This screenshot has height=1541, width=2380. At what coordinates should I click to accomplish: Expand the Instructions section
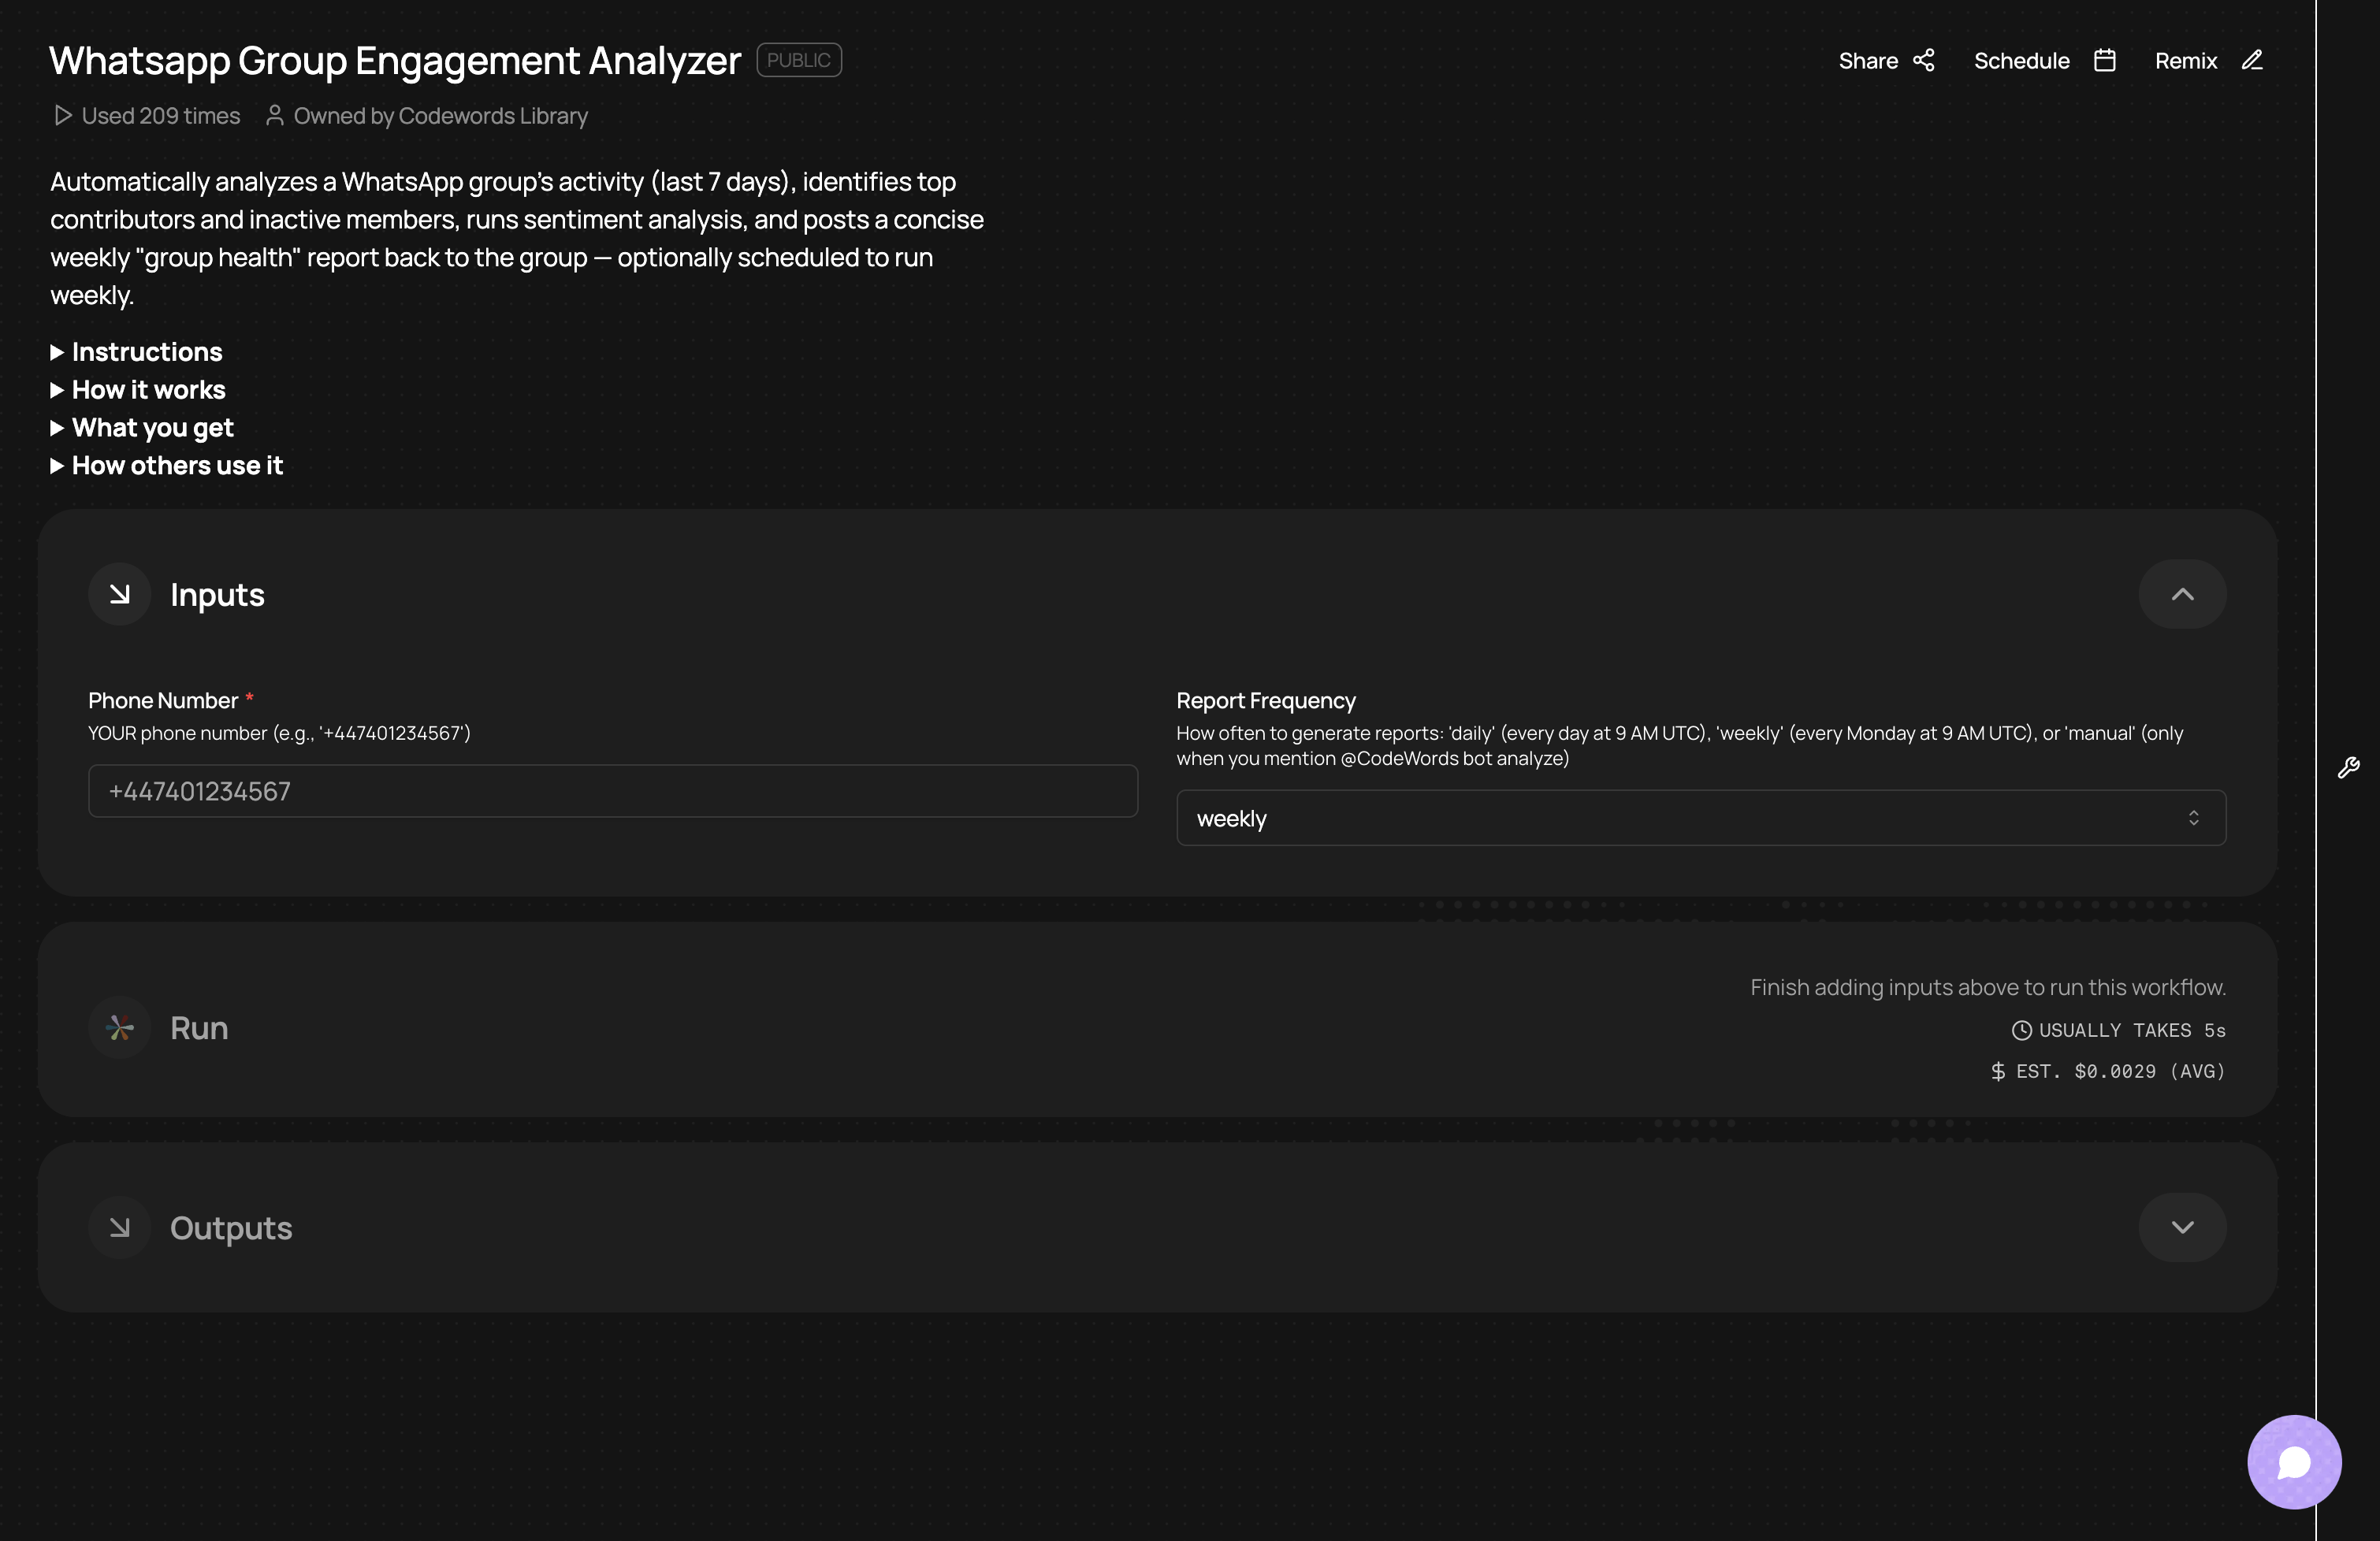(136, 352)
